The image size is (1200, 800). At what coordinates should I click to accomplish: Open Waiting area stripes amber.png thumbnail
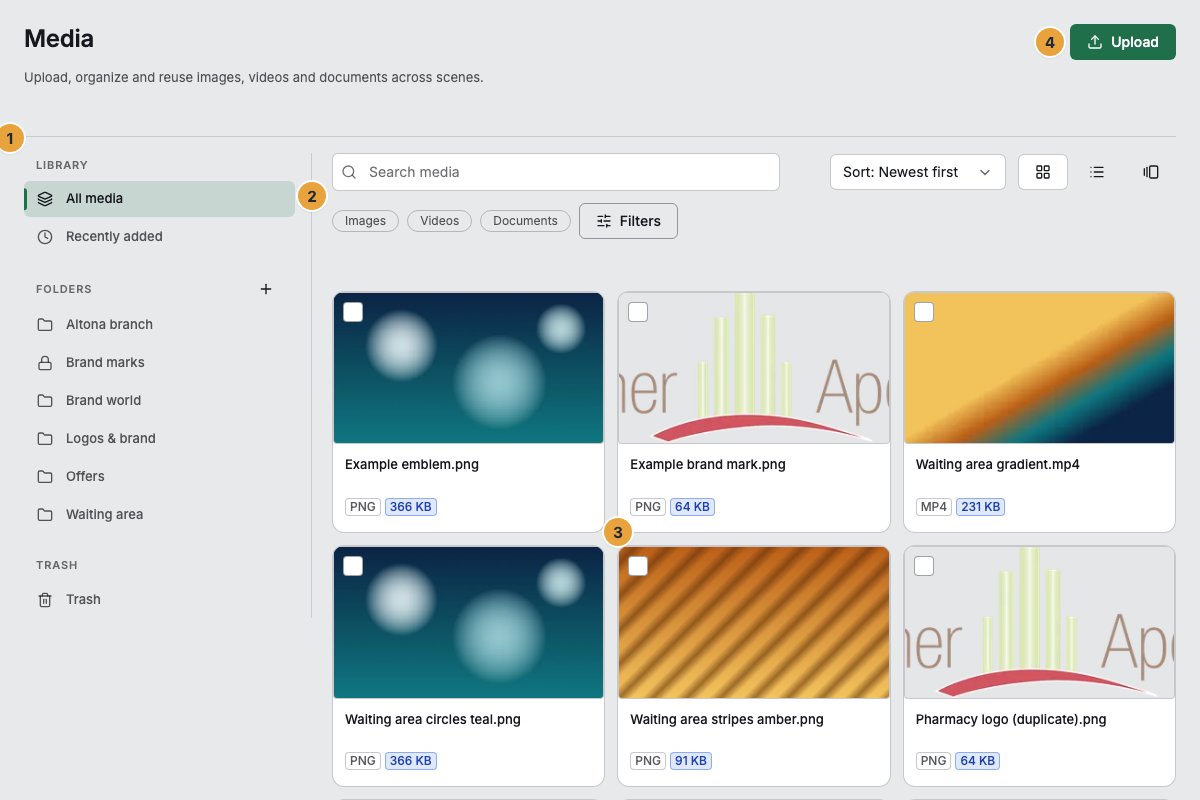[754, 622]
